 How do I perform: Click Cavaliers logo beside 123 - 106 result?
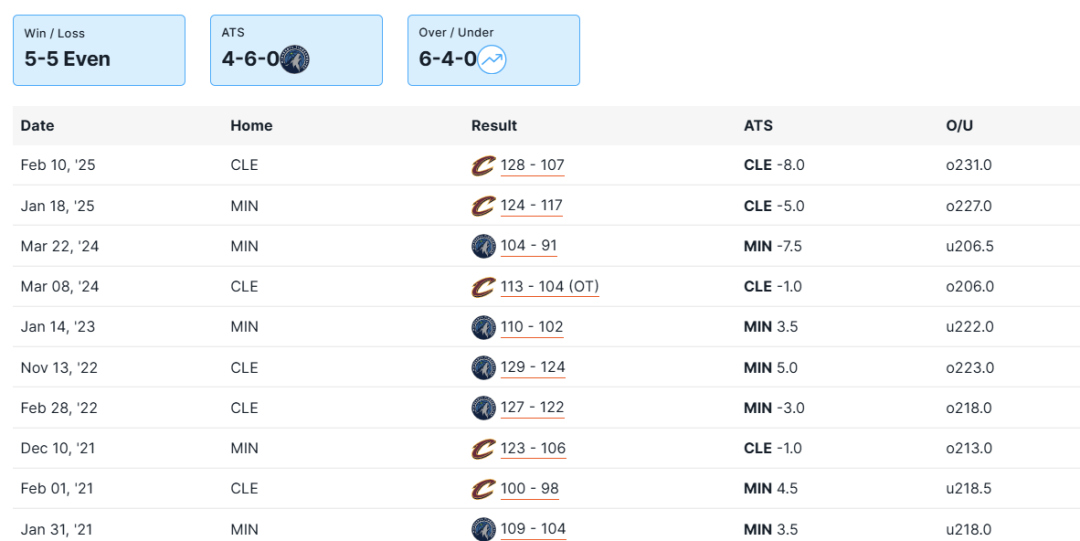coord(484,448)
